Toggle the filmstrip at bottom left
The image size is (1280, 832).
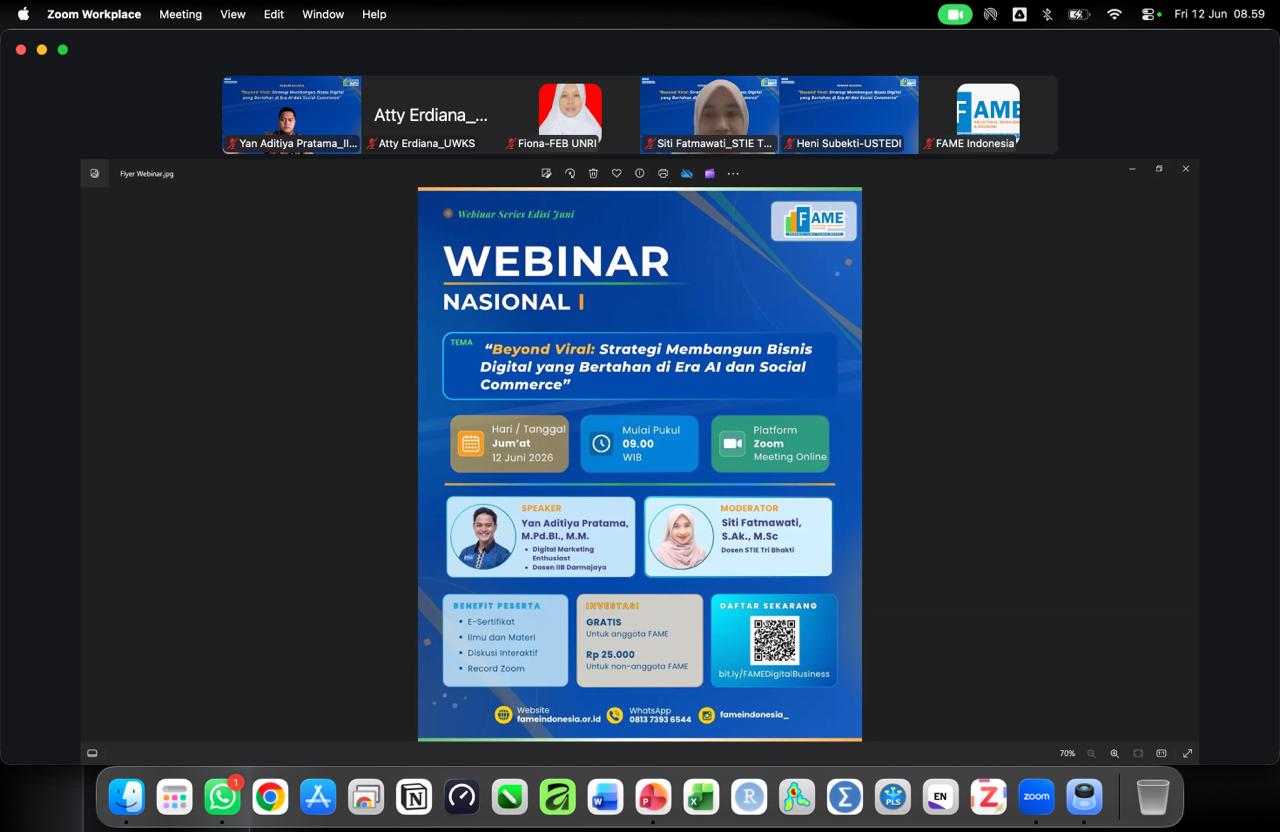click(92, 753)
